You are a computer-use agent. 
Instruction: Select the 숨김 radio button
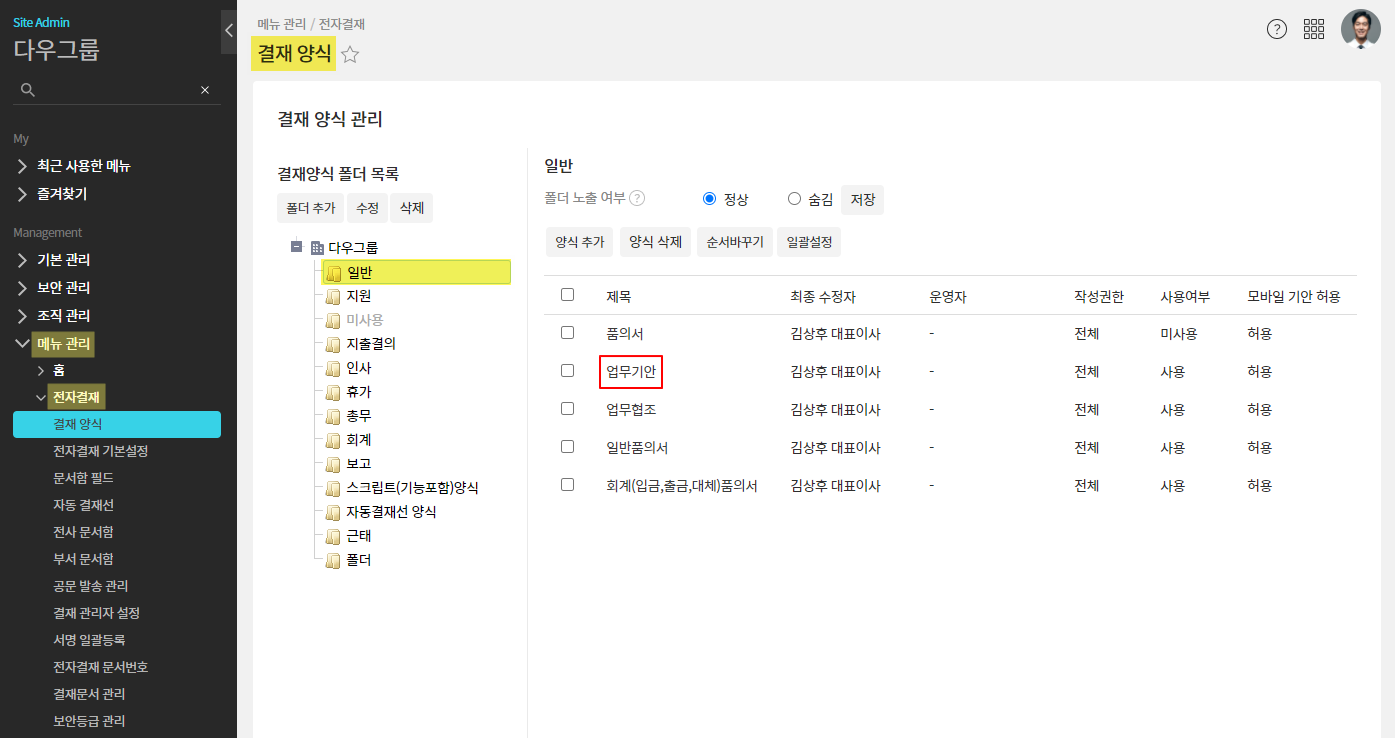(x=795, y=199)
